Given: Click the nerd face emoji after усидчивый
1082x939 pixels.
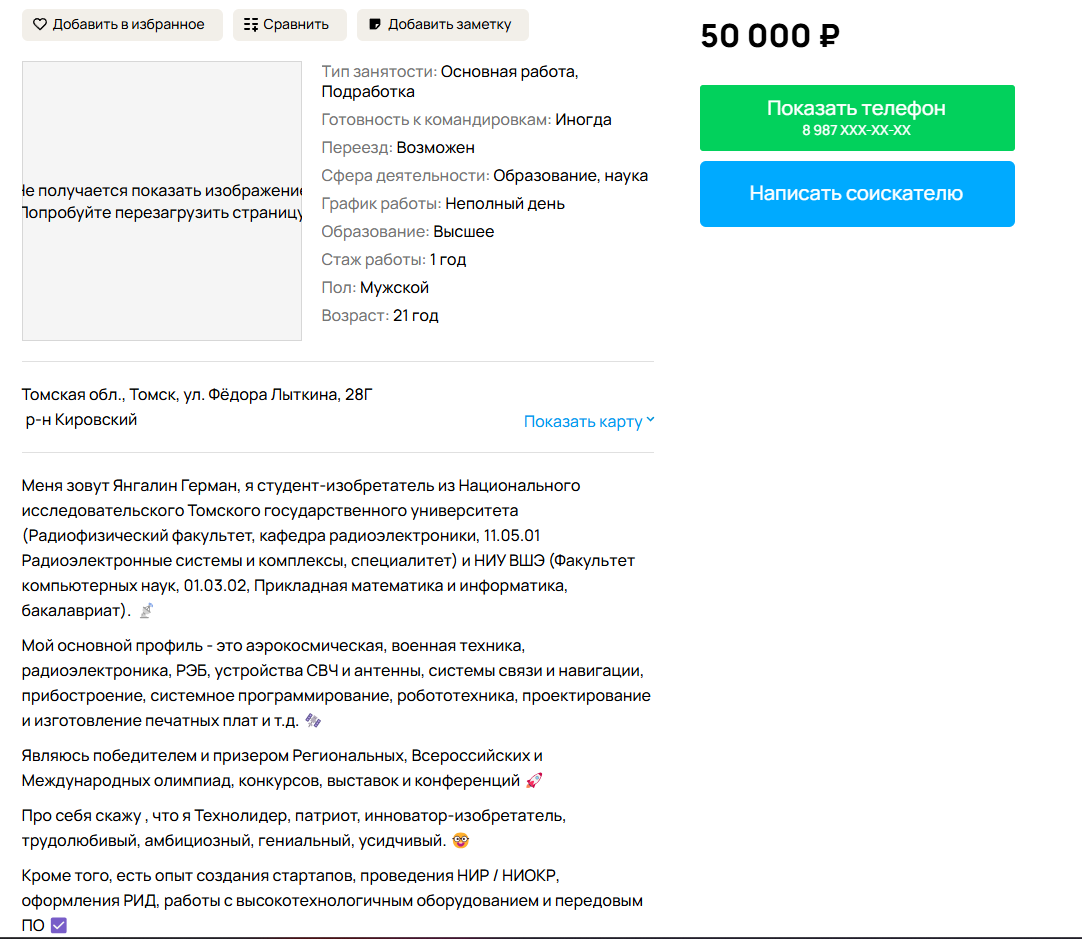Looking at the screenshot, I should pyautogui.click(x=461, y=841).
